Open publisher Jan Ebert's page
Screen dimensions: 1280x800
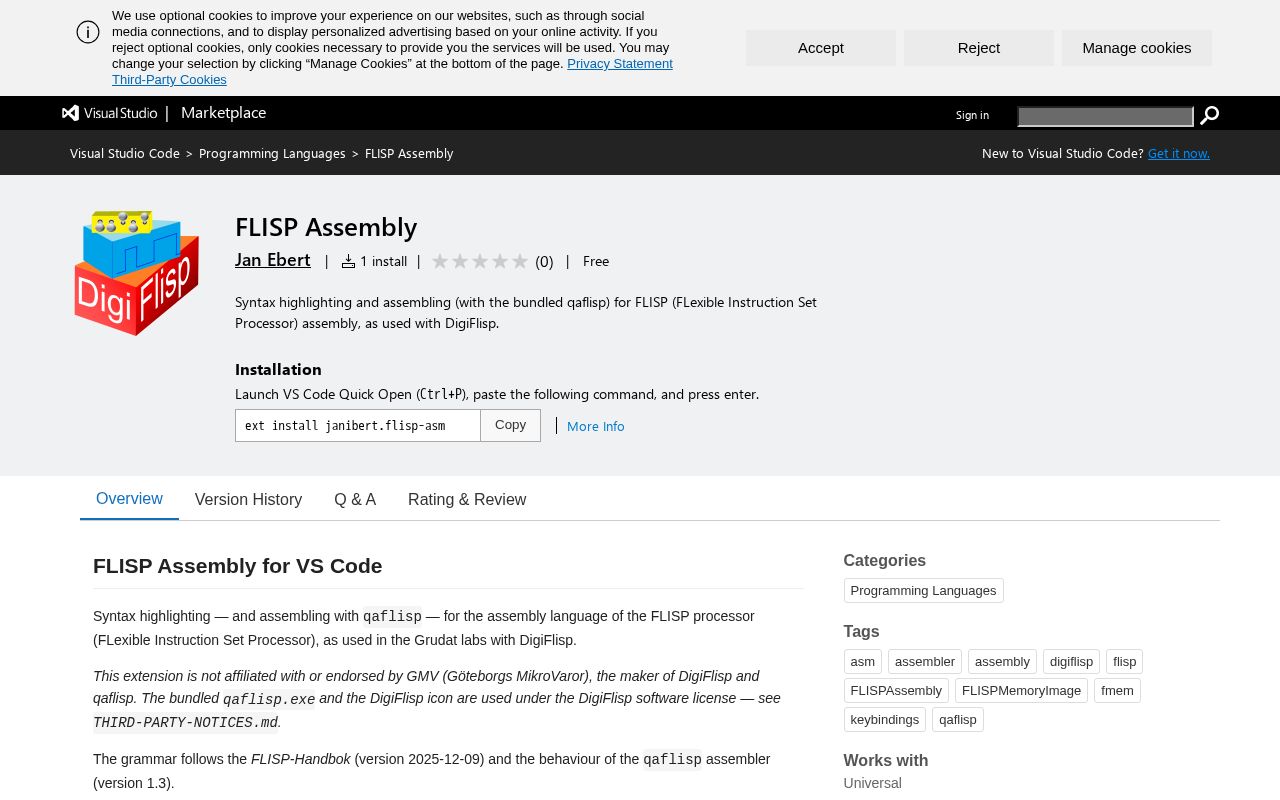(273, 260)
